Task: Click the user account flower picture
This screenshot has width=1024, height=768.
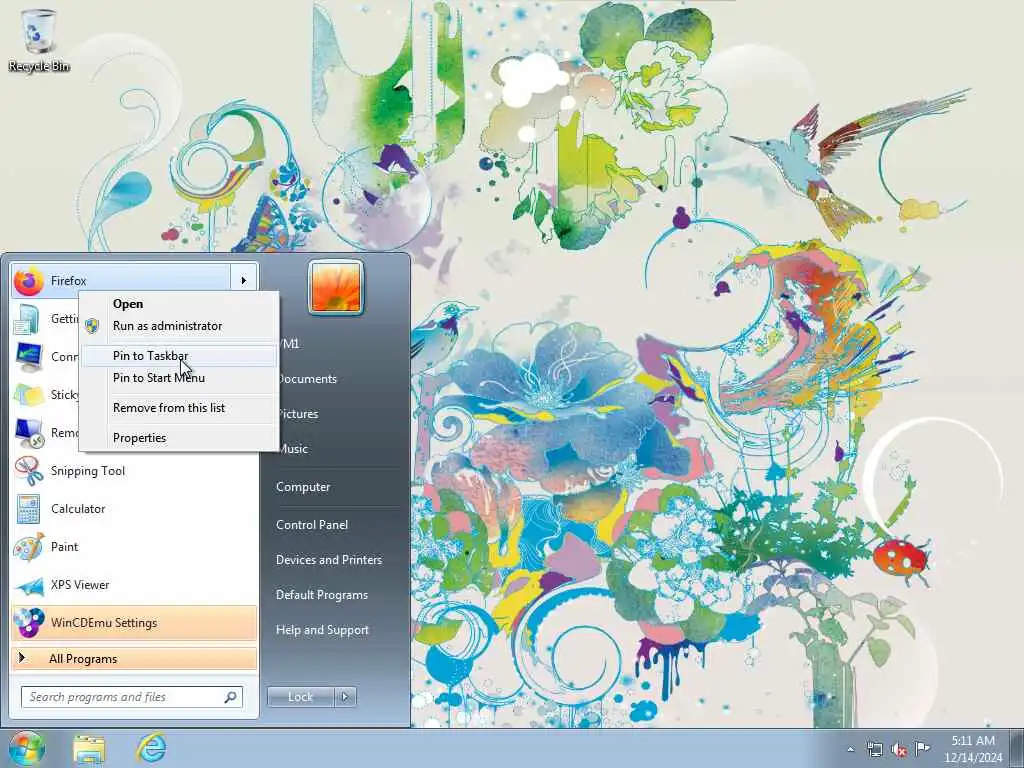Action: [x=336, y=287]
